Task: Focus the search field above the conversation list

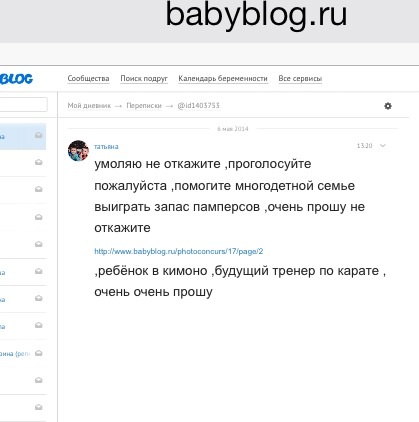Action: point(23,105)
